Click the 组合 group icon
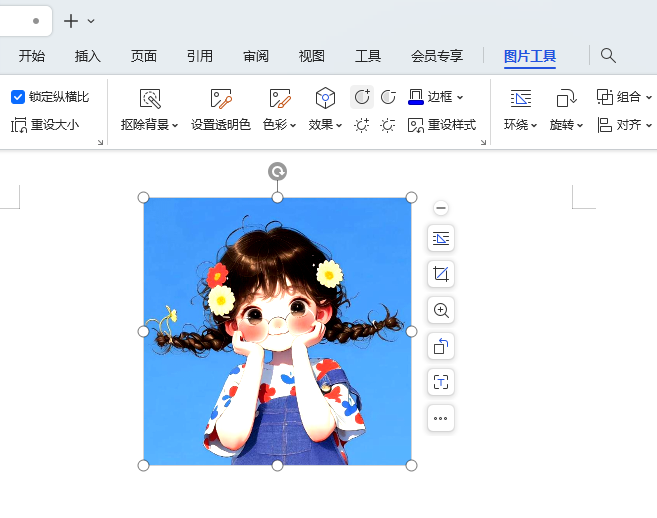The height and width of the screenshot is (518, 657). pyautogui.click(x=605, y=97)
